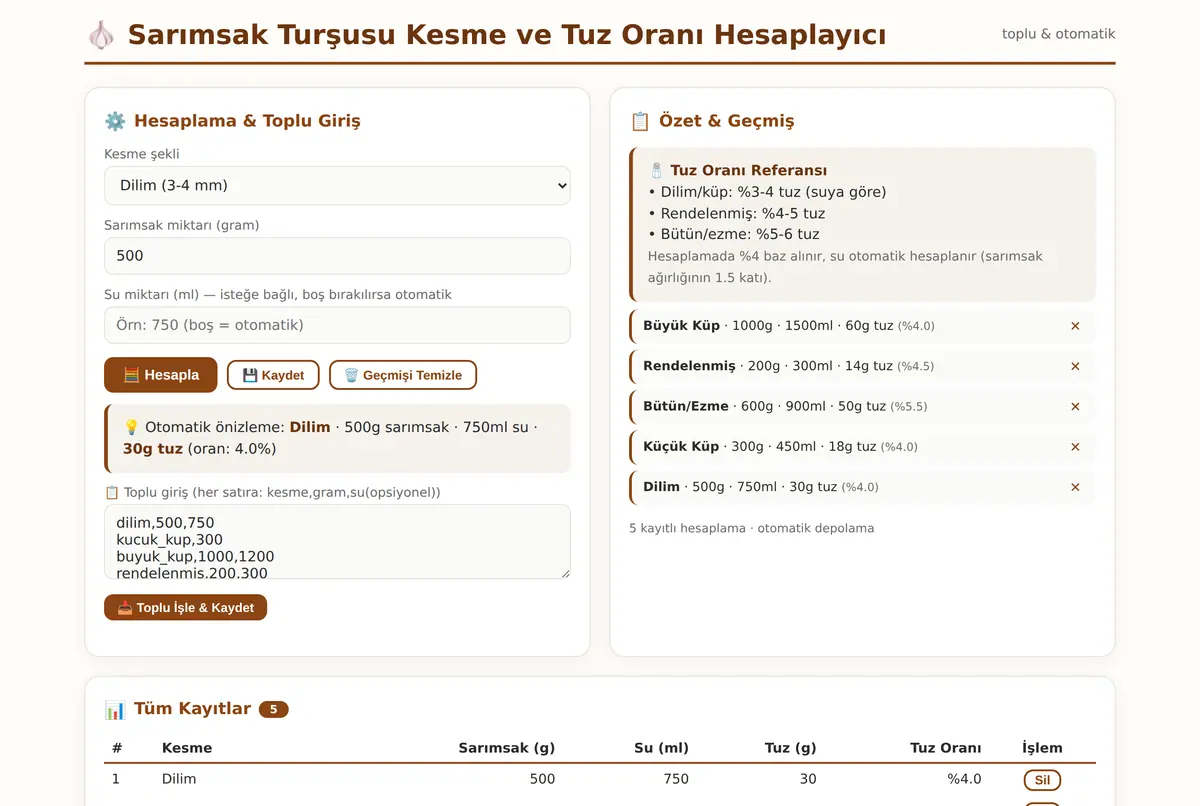Click the 'toplu & otomatik' header text

pos(1058,34)
